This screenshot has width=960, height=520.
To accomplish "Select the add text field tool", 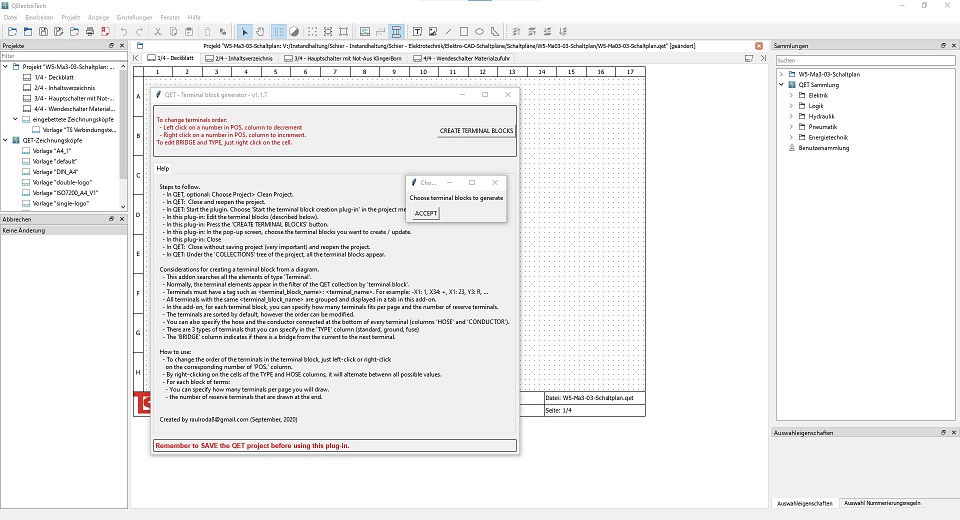I will click(x=418, y=32).
